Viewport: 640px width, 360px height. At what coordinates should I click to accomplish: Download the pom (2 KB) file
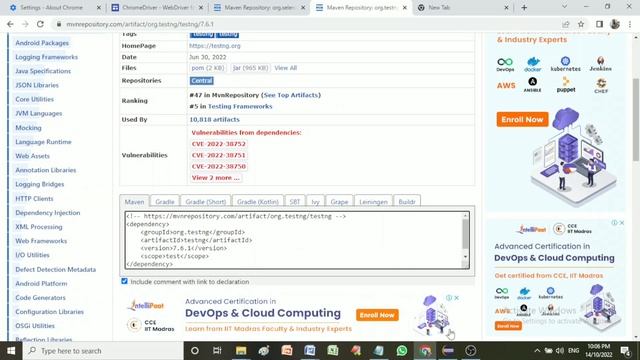[x=208, y=68]
